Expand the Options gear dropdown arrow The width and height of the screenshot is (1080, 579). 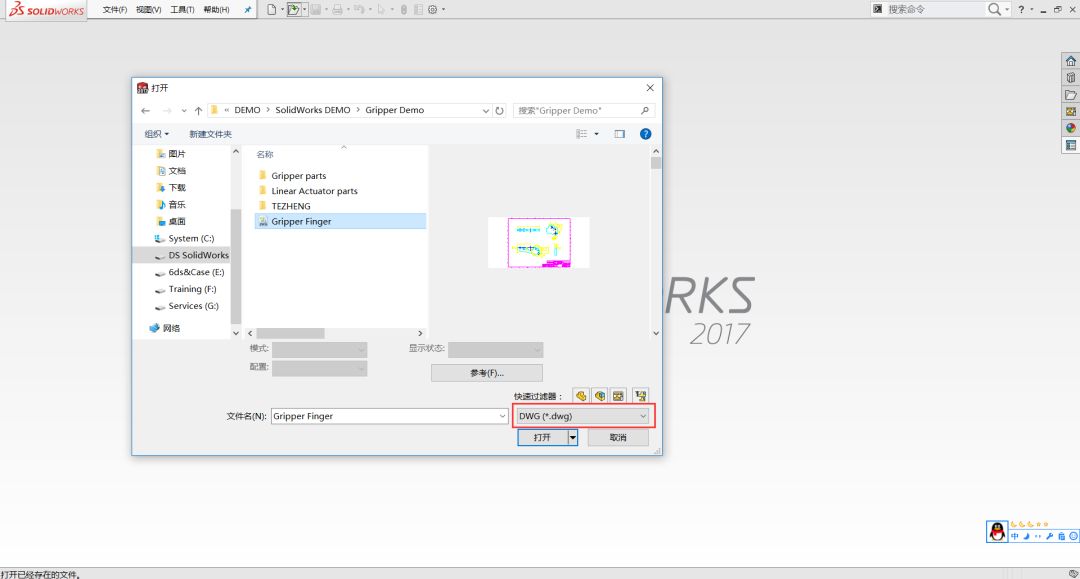coord(444,10)
